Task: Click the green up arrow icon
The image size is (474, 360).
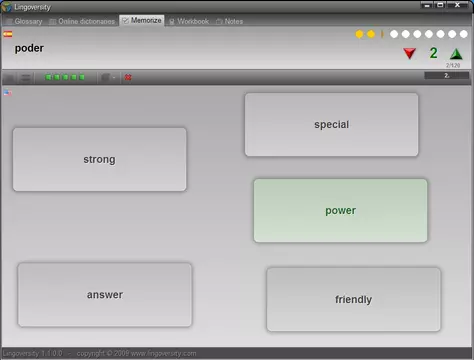Action: 456,54
